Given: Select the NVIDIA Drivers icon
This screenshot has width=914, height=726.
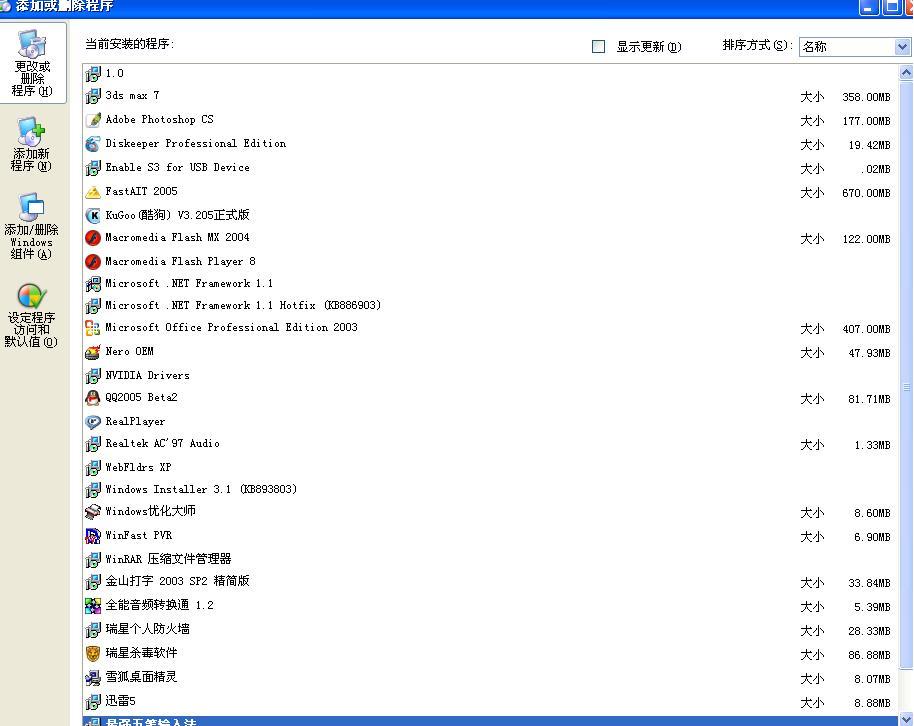Looking at the screenshot, I should coord(93,376).
